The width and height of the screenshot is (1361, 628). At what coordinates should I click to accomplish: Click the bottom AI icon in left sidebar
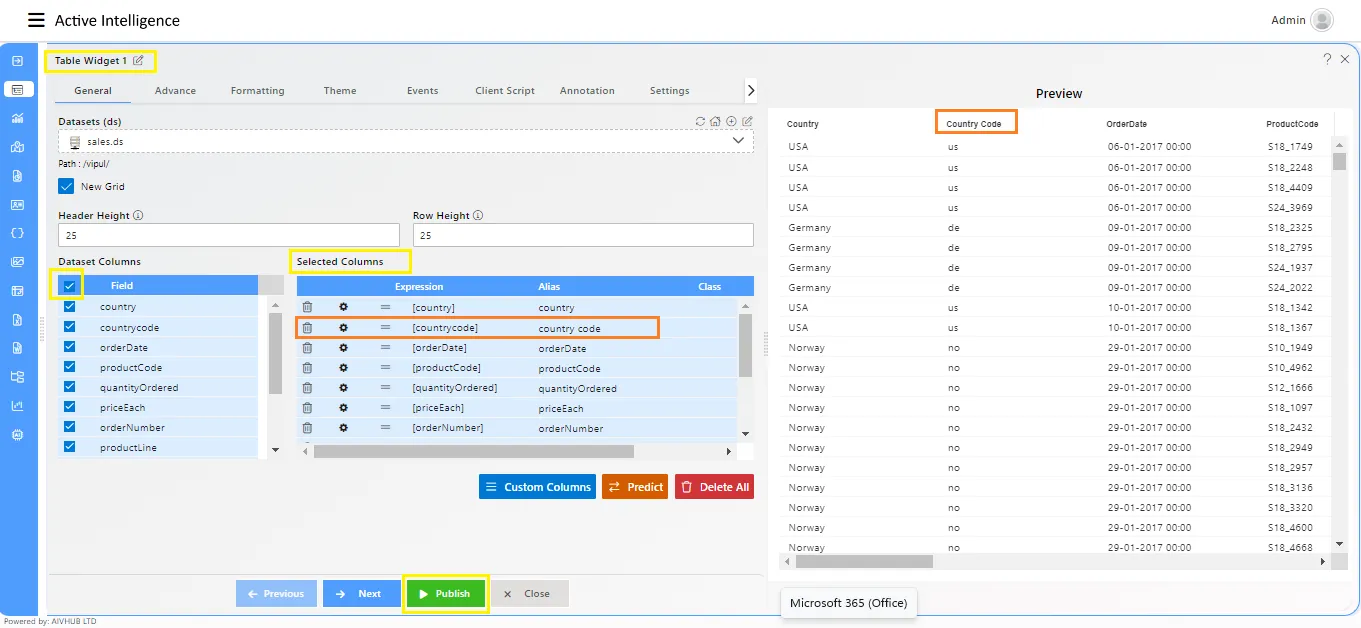click(x=17, y=435)
